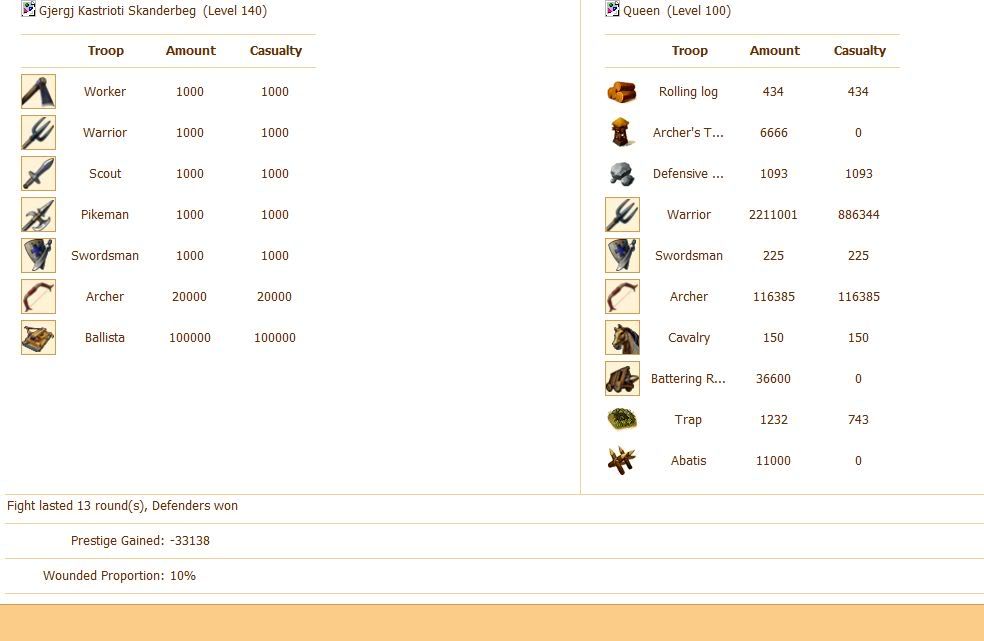This screenshot has width=984, height=641.
Task: Select the Archer's Tower icon
Action: tap(622, 132)
